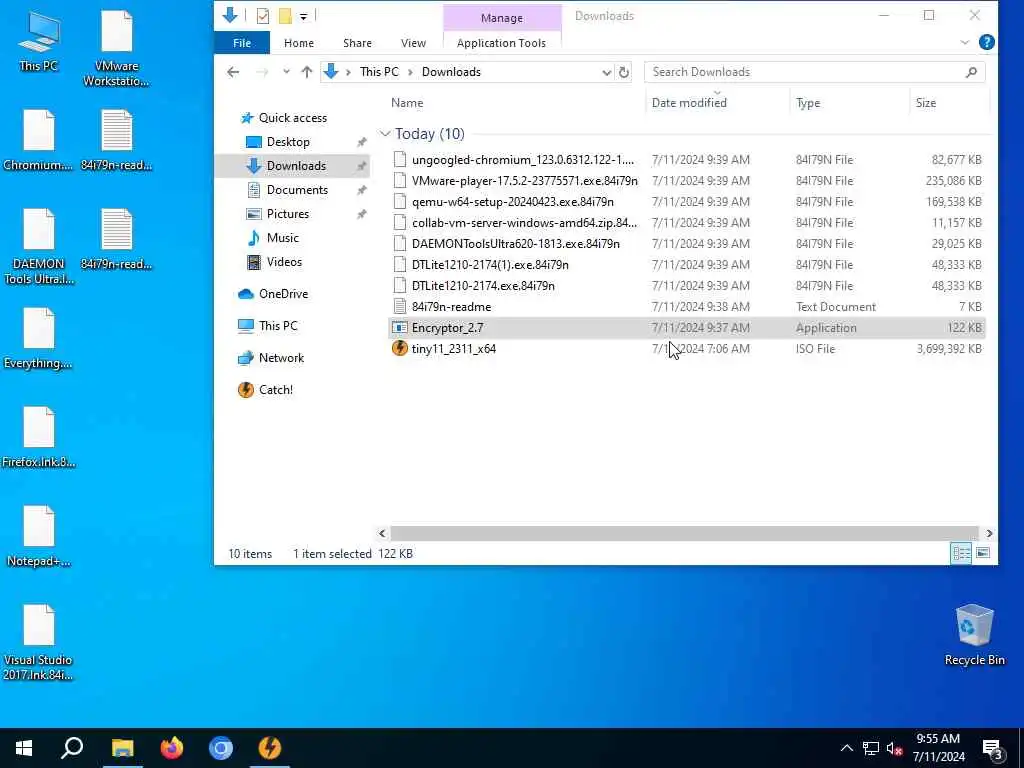Open This PC desktop icon

pos(39,41)
